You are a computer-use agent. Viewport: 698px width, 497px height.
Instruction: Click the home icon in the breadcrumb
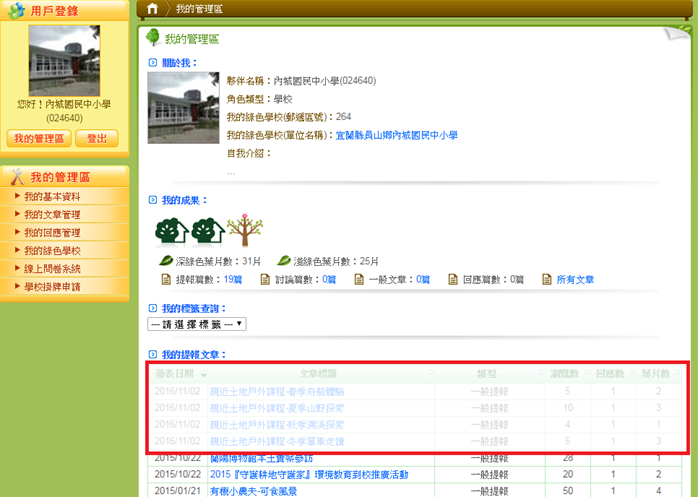[152, 9]
